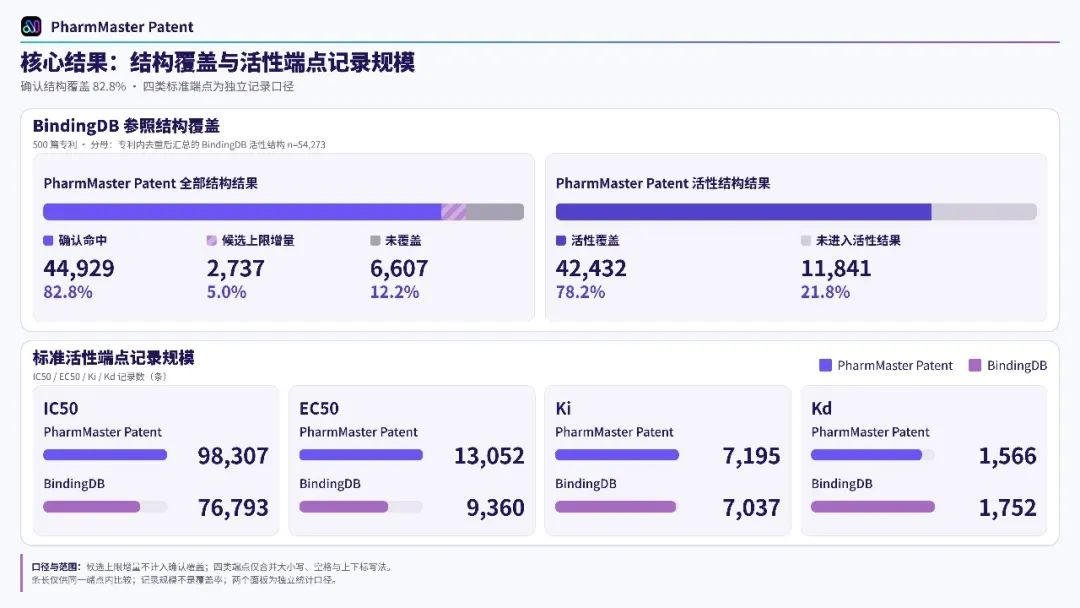Click the EC50 BindingDB value 9,360
The image size is (1080, 608).
tap(495, 508)
